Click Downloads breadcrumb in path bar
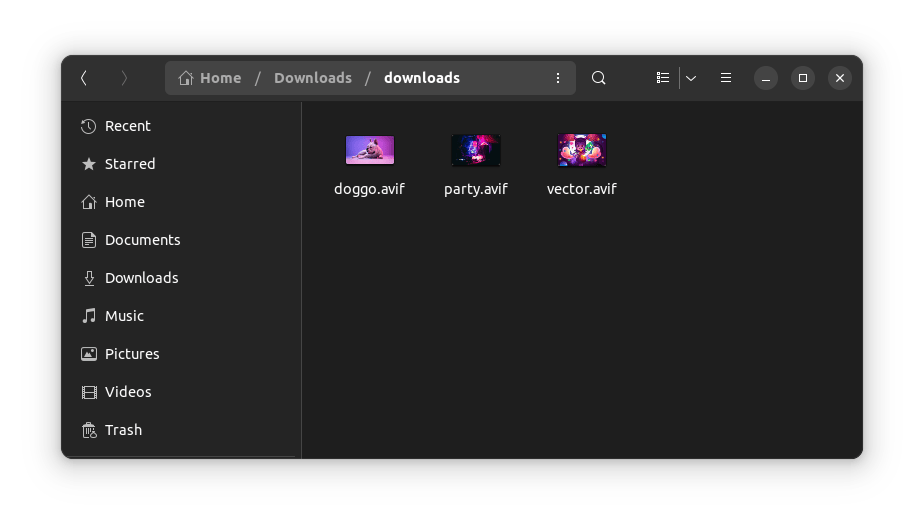This screenshot has width=924, height=526. [312, 78]
